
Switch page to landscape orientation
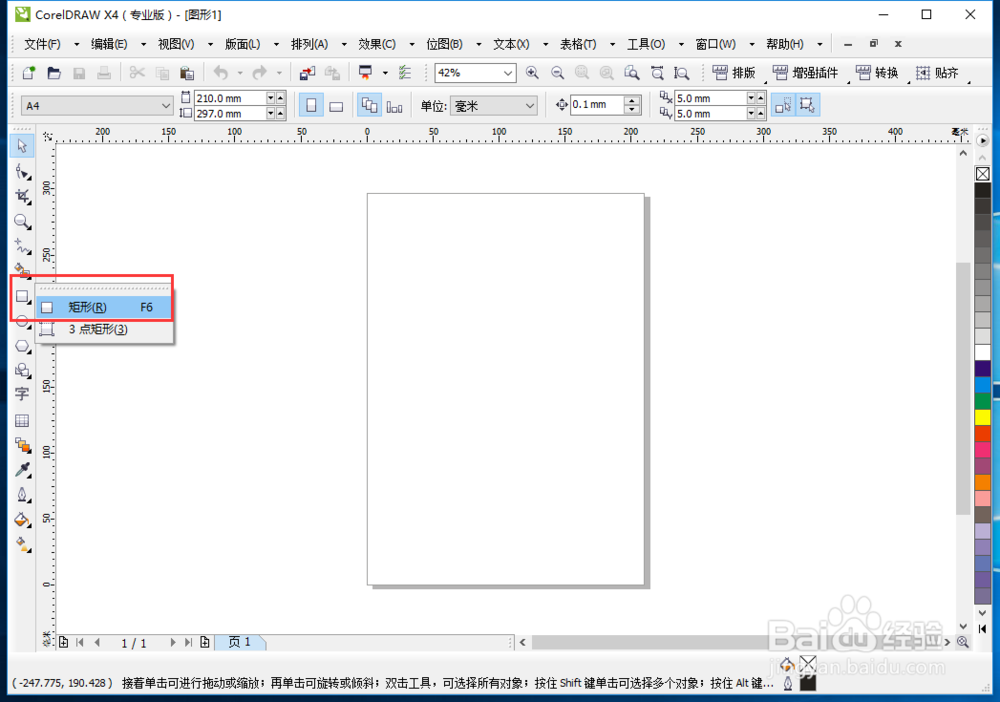(338, 104)
